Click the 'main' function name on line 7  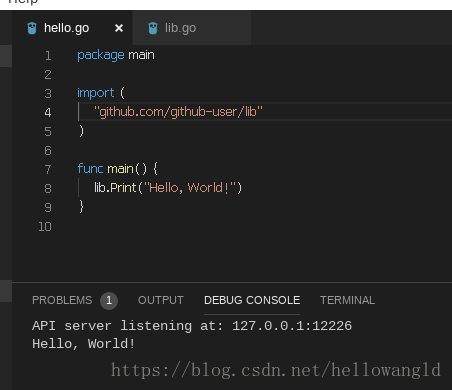coord(120,169)
